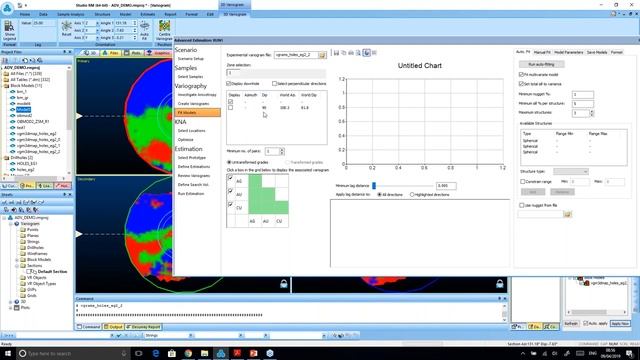Click the Centre Variogram icon
The image size is (640, 360).
point(164,30)
